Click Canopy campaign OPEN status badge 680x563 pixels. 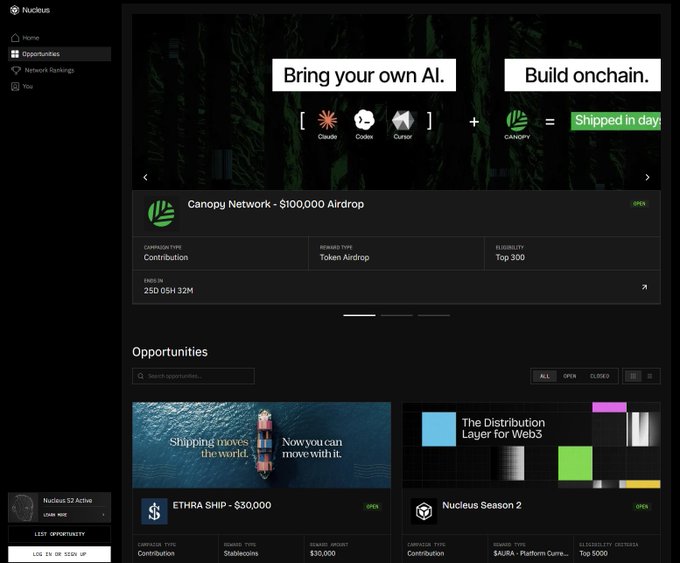[x=639, y=203]
